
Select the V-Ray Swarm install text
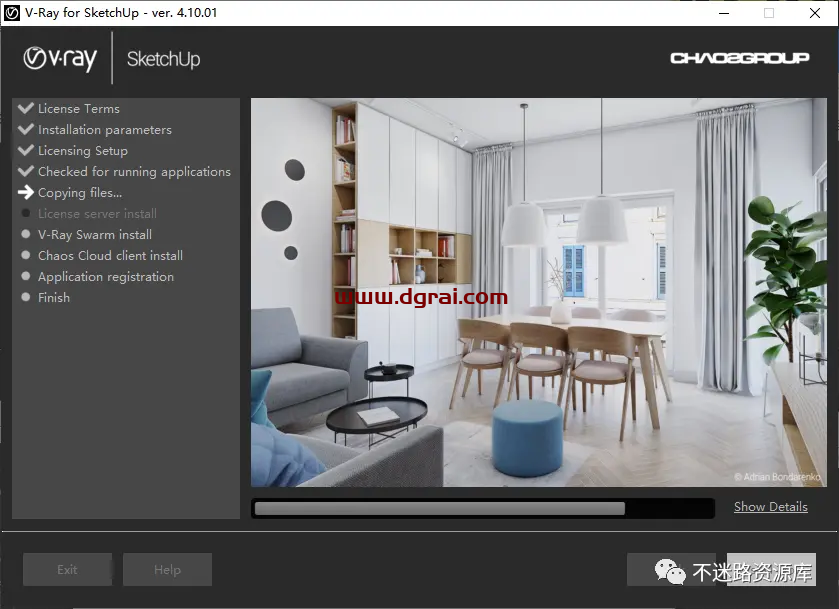pyautogui.click(x=95, y=234)
